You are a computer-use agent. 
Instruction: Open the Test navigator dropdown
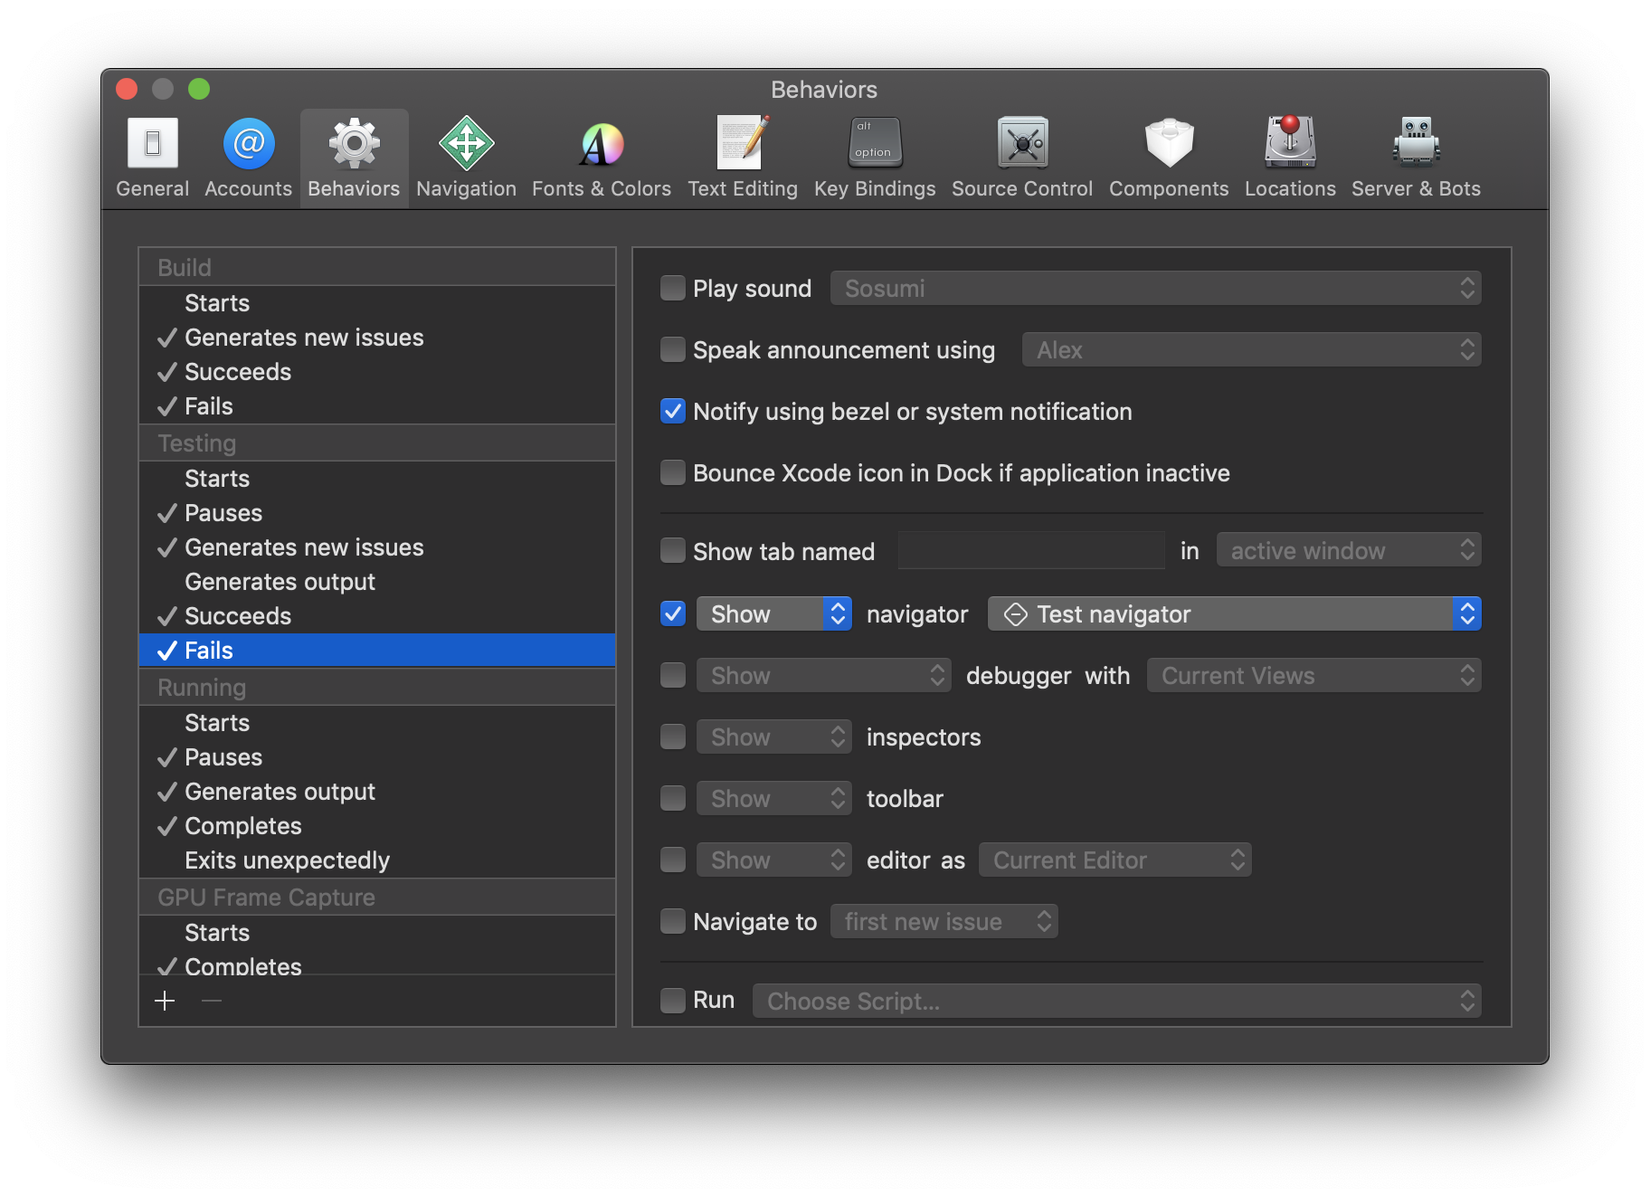click(x=1233, y=614)
